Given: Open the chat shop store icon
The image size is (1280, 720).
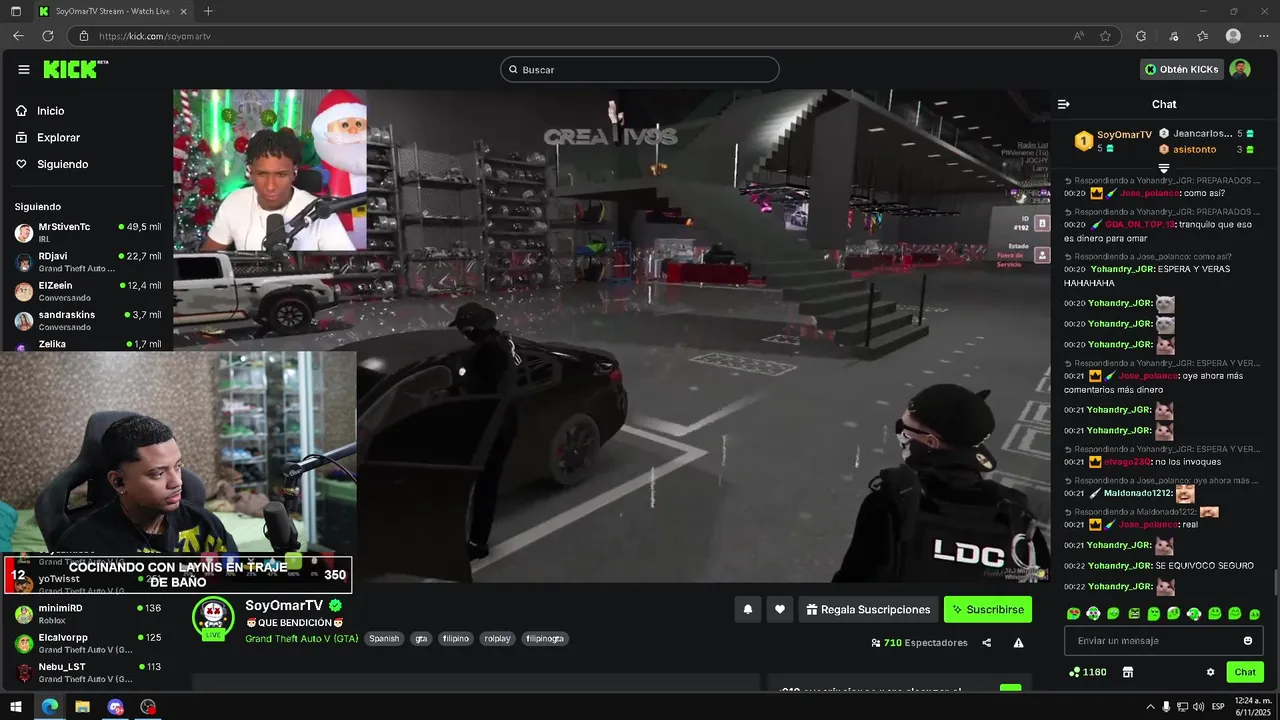Looking at the screenshot, I should pos(1128,672).
